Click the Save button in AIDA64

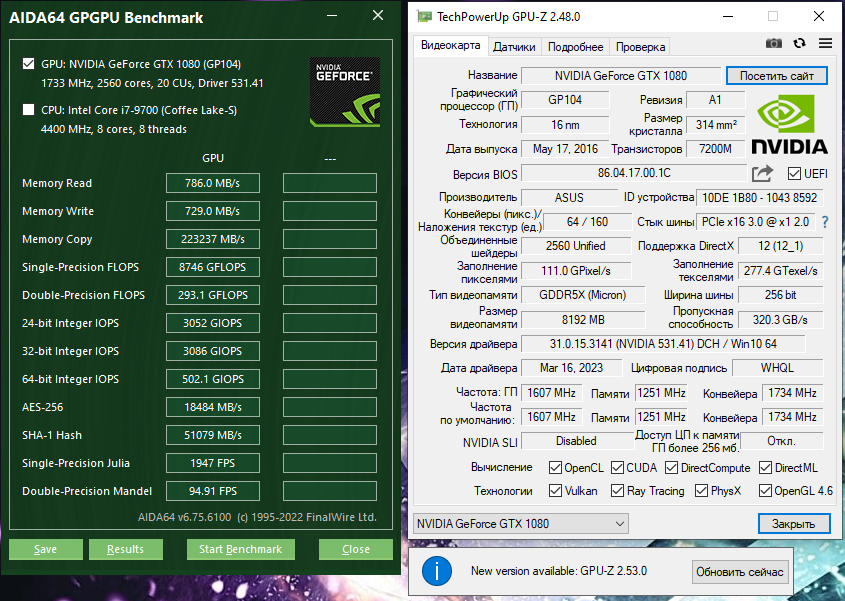pyautogui.click(x=46, y=549)
